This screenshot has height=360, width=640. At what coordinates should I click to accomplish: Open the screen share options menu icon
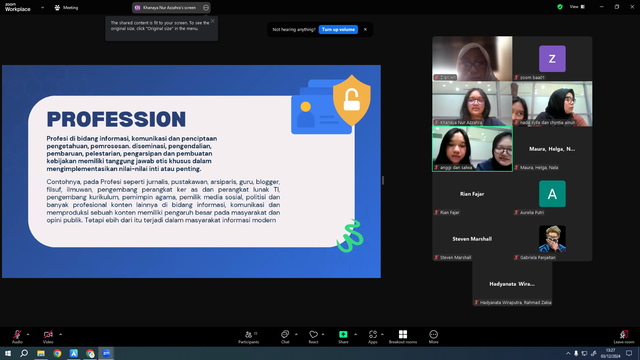206,7
